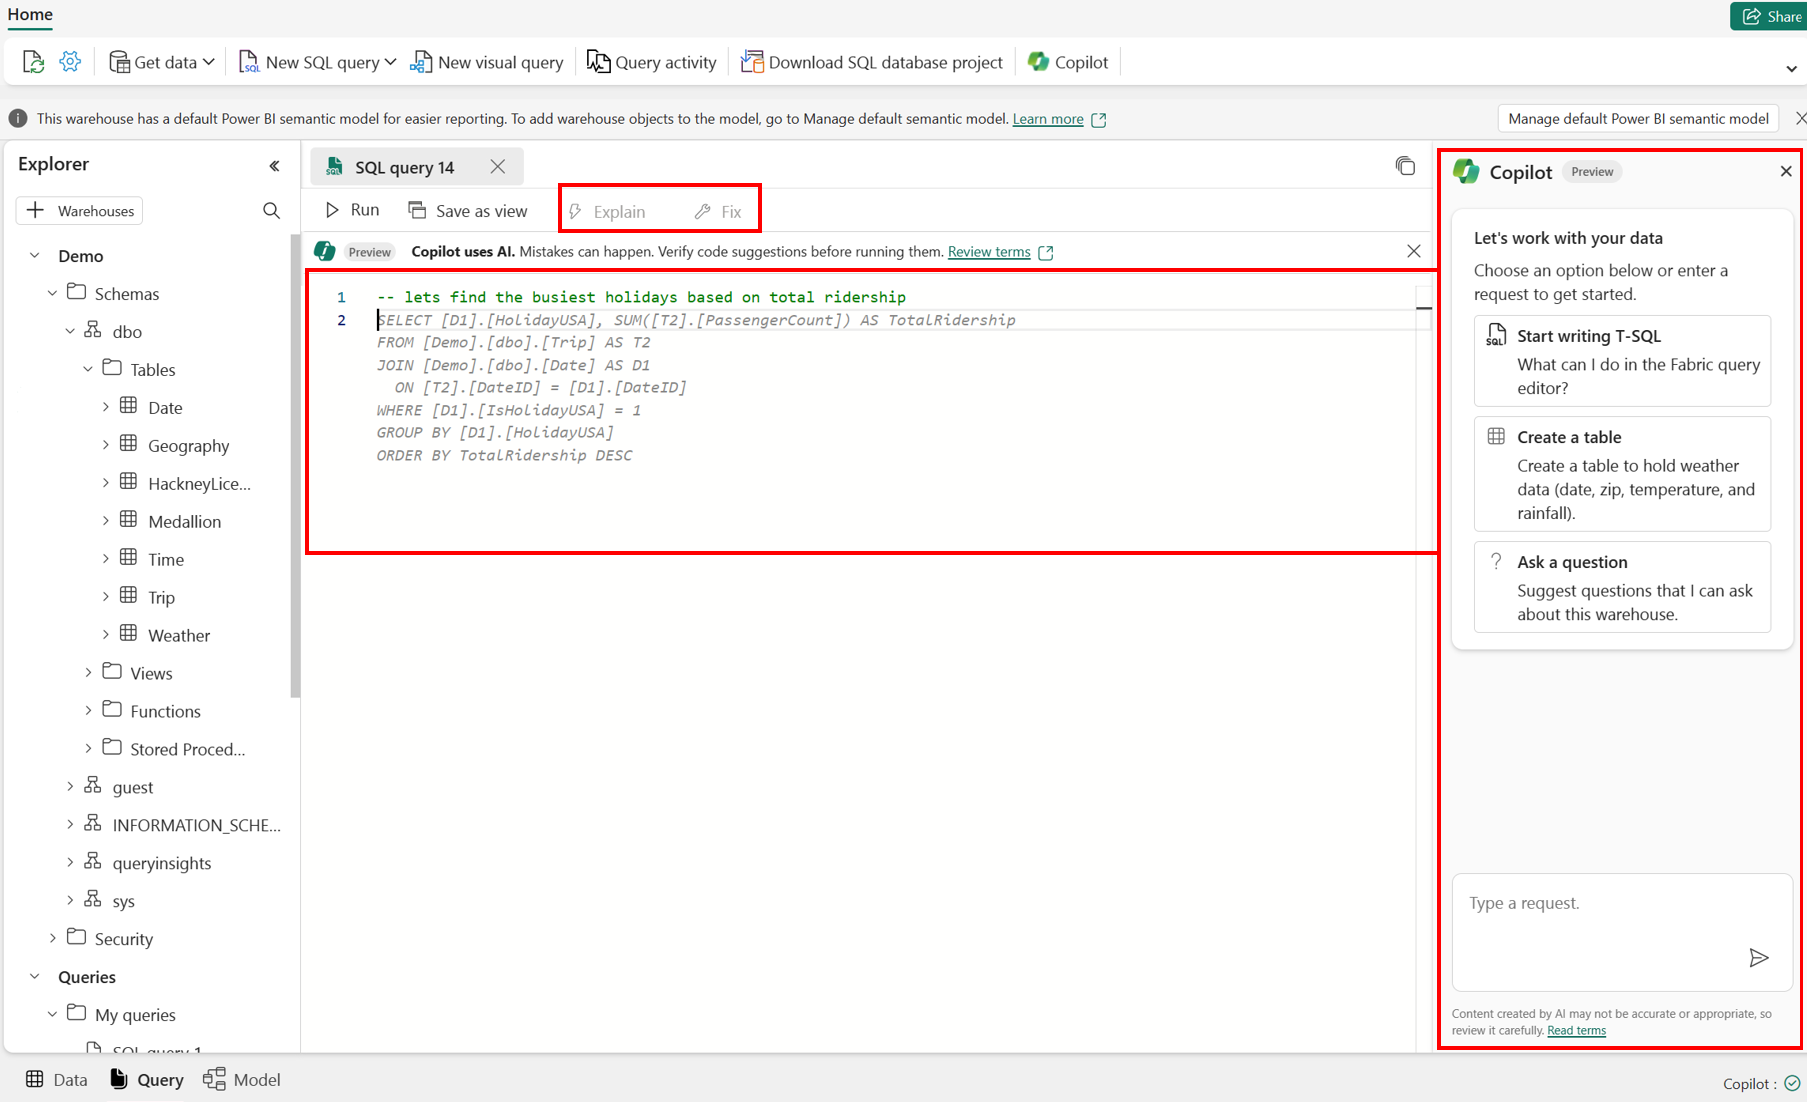Image resolution: width=1807 pixels, height=1102 pixels.
Task: Select the INFORMATION_SCHE... schema
Action: click(x=196, y=825)
